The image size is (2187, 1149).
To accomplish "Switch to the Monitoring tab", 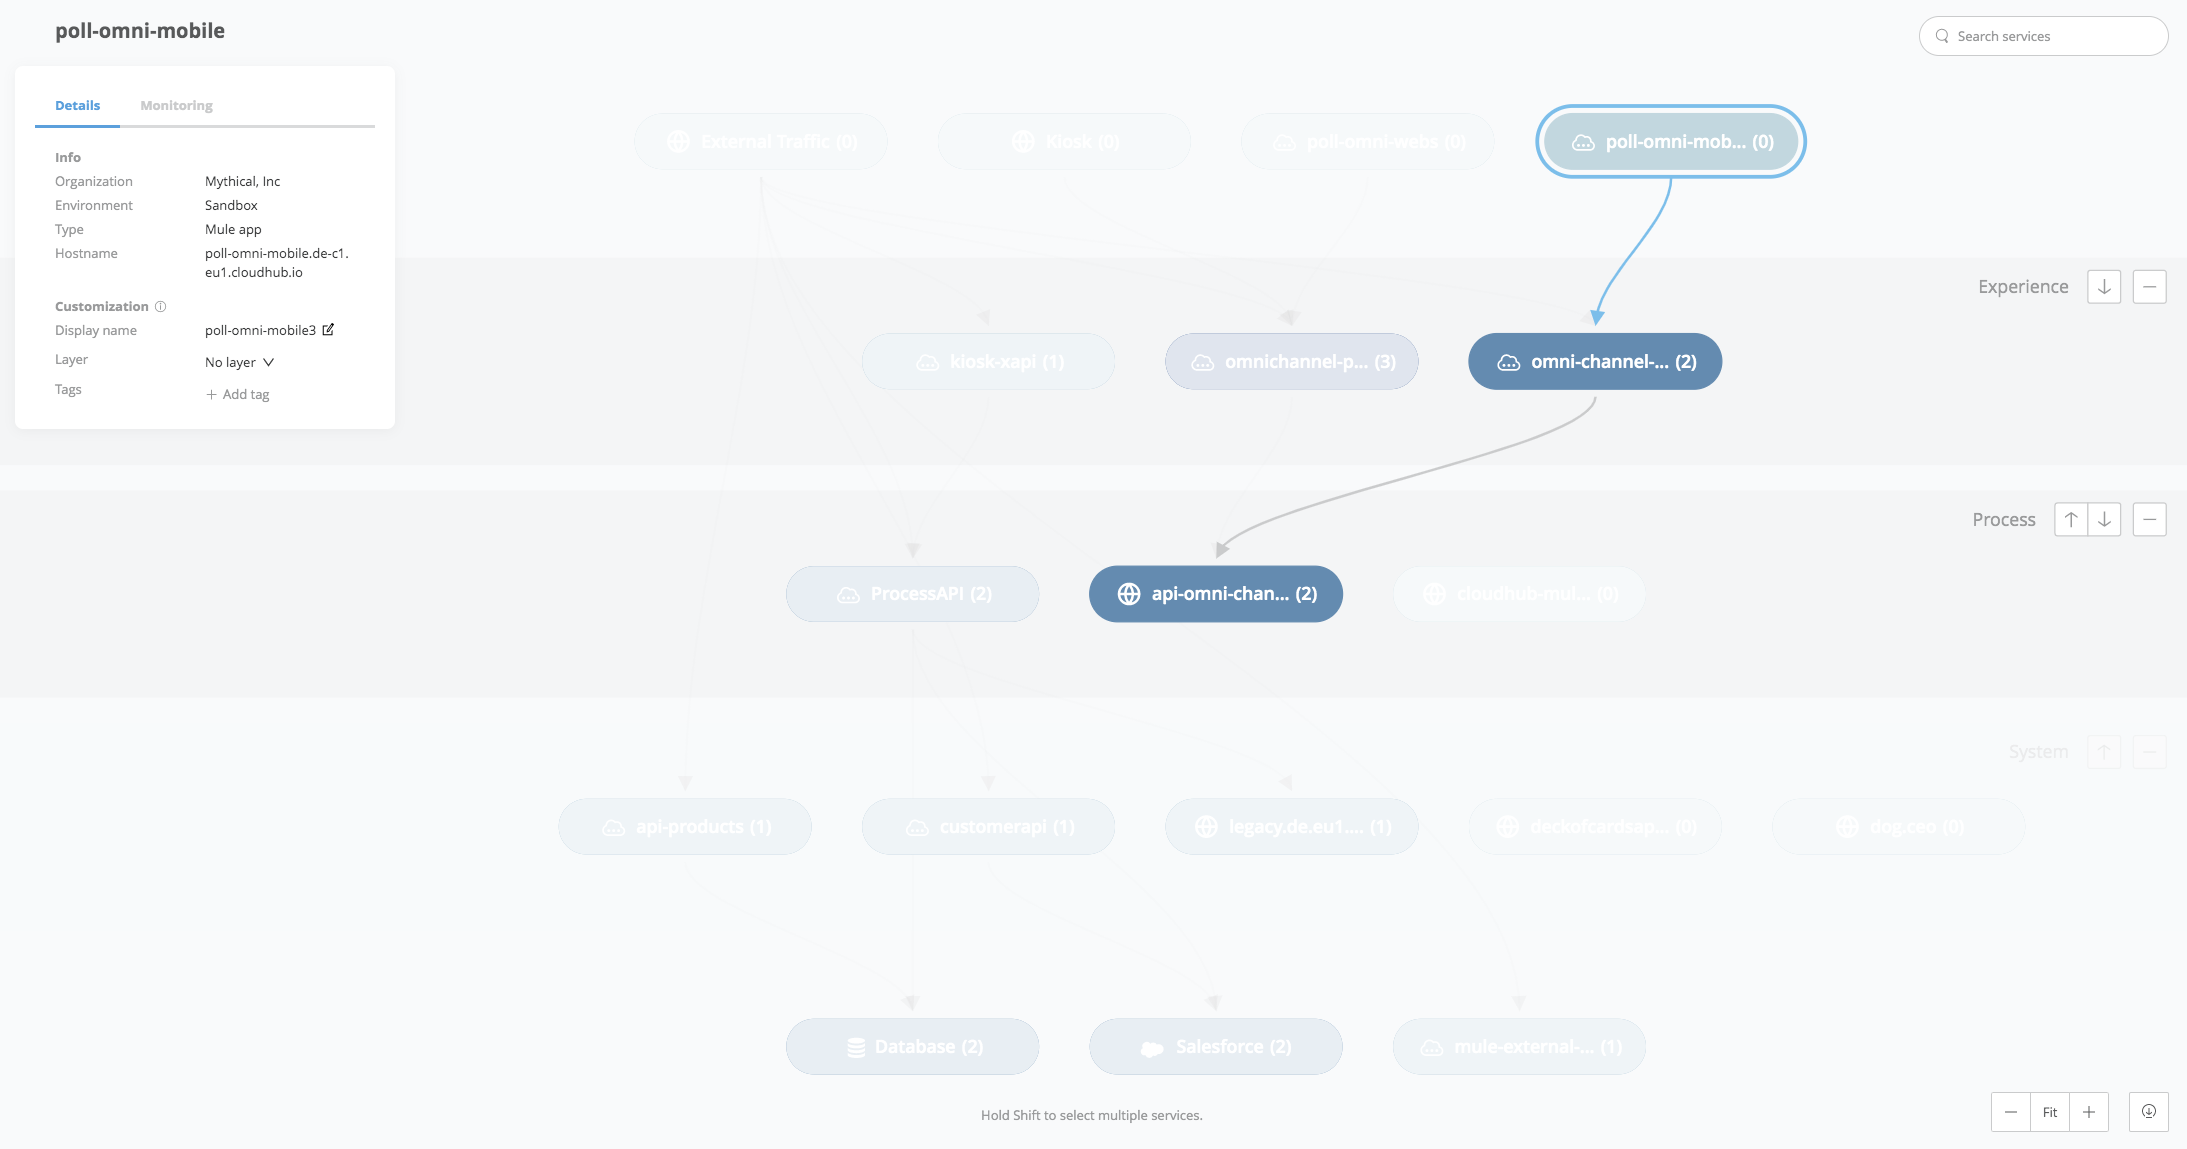I will (x=175, y=104).
